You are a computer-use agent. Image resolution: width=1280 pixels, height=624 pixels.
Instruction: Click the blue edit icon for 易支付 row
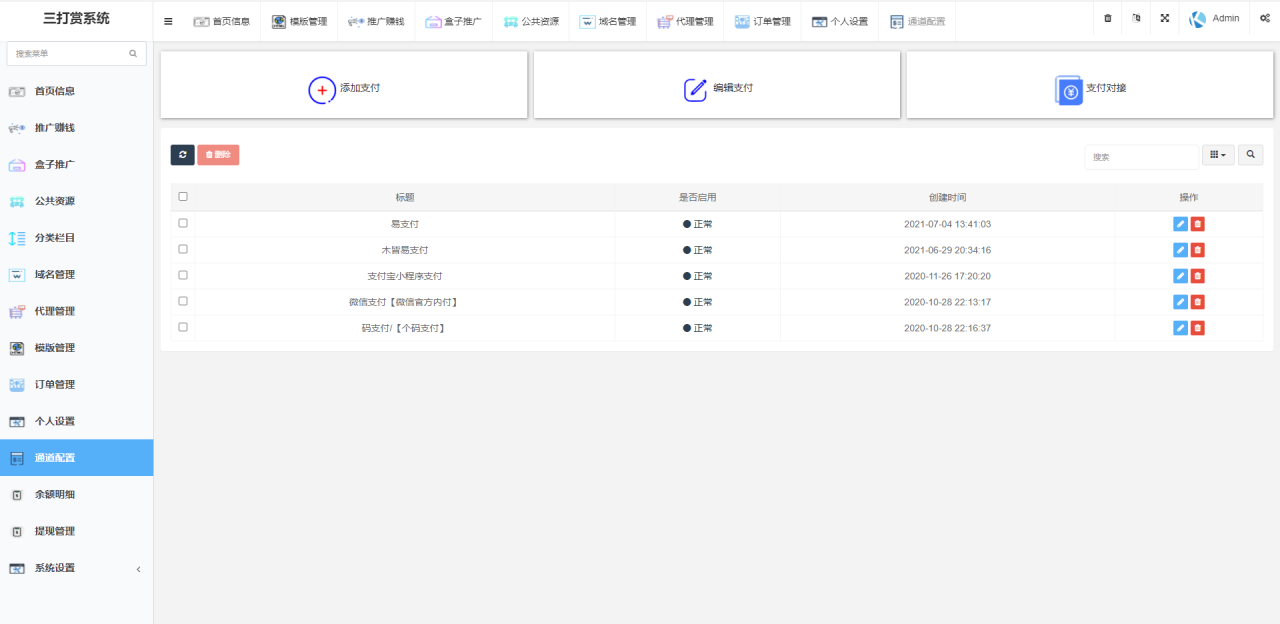[1180, 224]
